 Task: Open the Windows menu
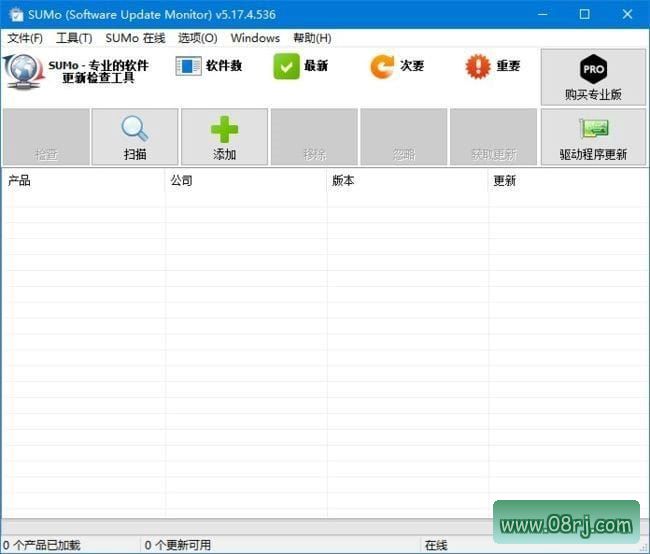click(x=255, y=38)
